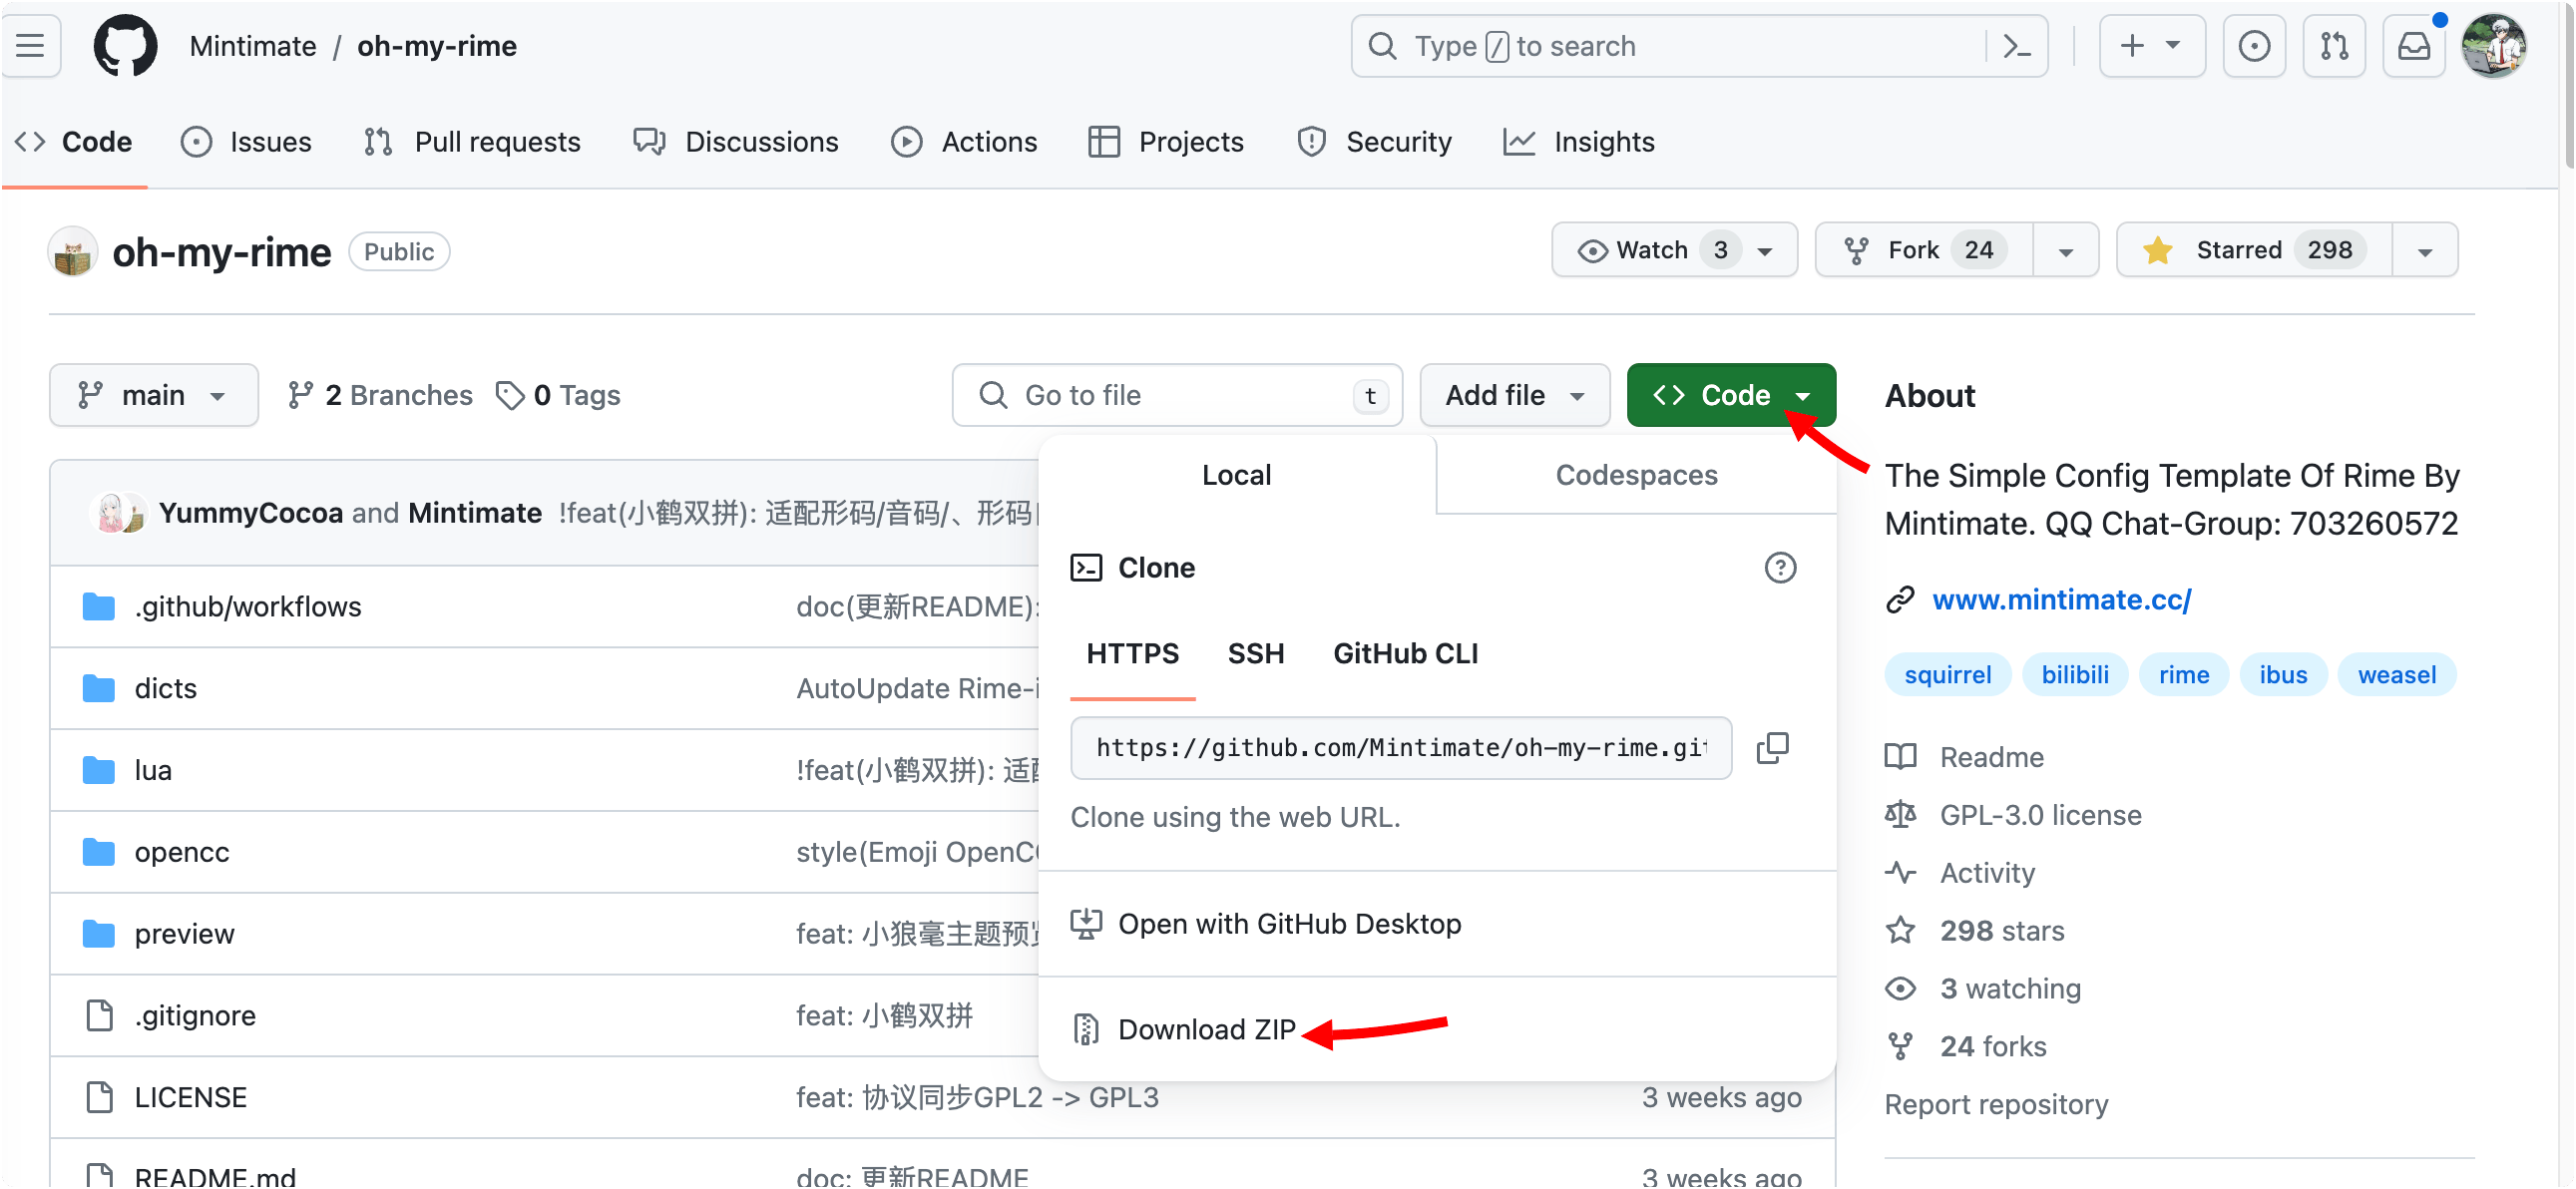Viewport: 2576px width, 1189px height.
Task: Click Report repository link
Action: pos(1996,1106)
